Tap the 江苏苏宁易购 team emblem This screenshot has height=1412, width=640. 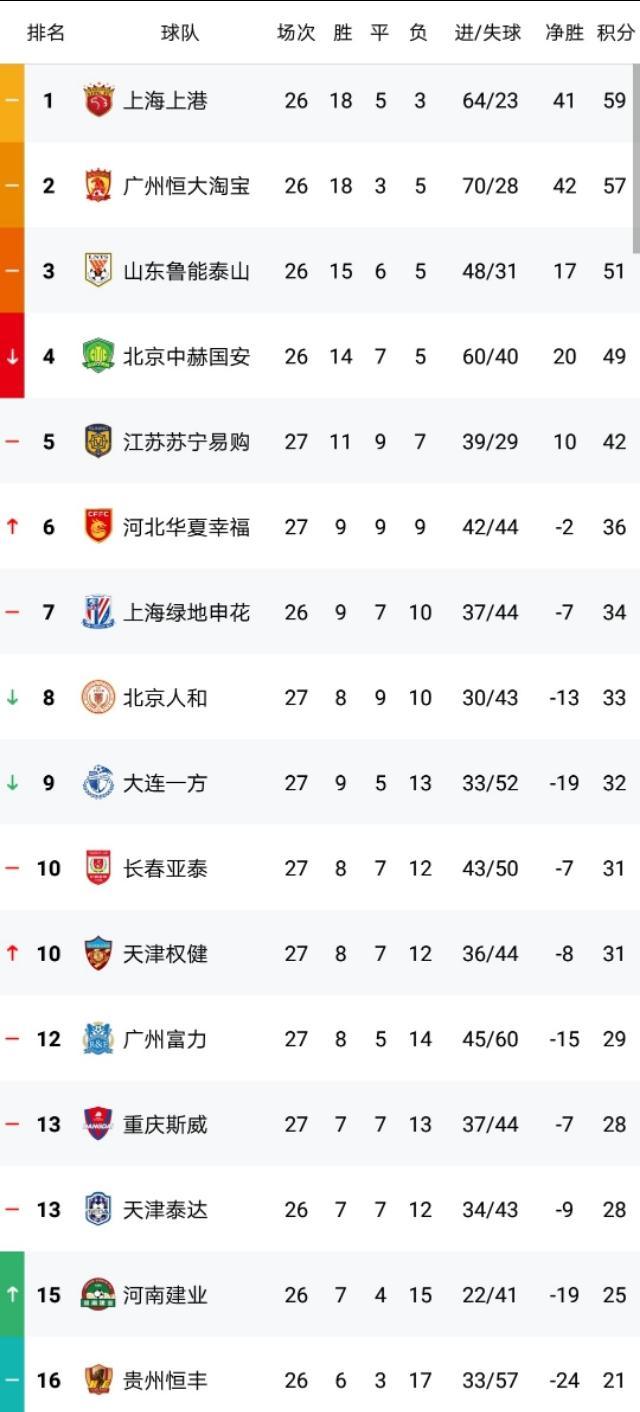(x=98, y=442)
